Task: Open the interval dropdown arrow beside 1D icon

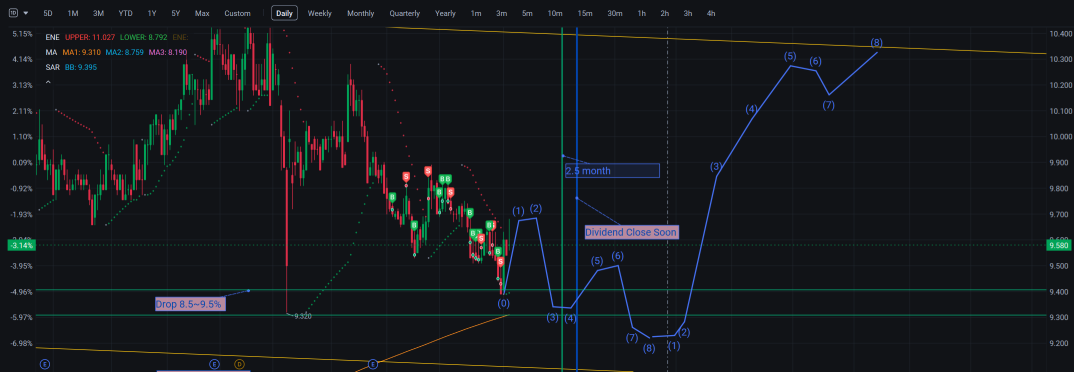Action: [x=25, y=13]
